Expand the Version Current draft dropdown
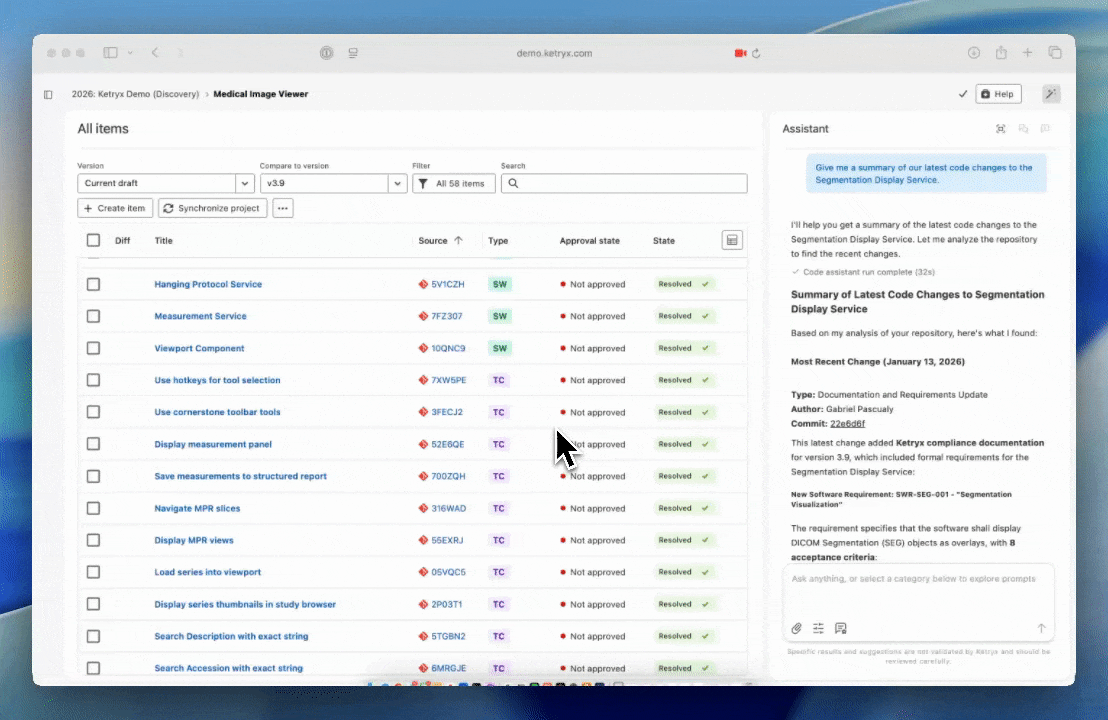This screenshot has width=1108, height=720. click(166, 184)
